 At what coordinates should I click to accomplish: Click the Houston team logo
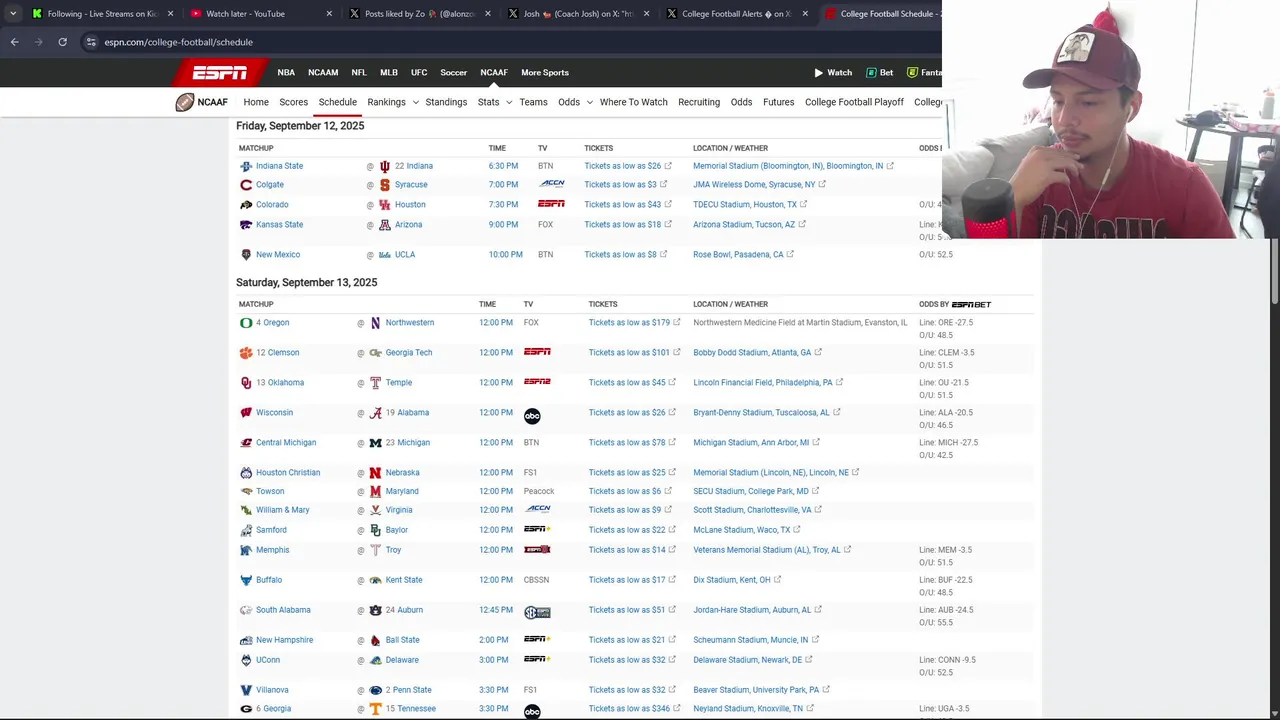tap(384, 205)
